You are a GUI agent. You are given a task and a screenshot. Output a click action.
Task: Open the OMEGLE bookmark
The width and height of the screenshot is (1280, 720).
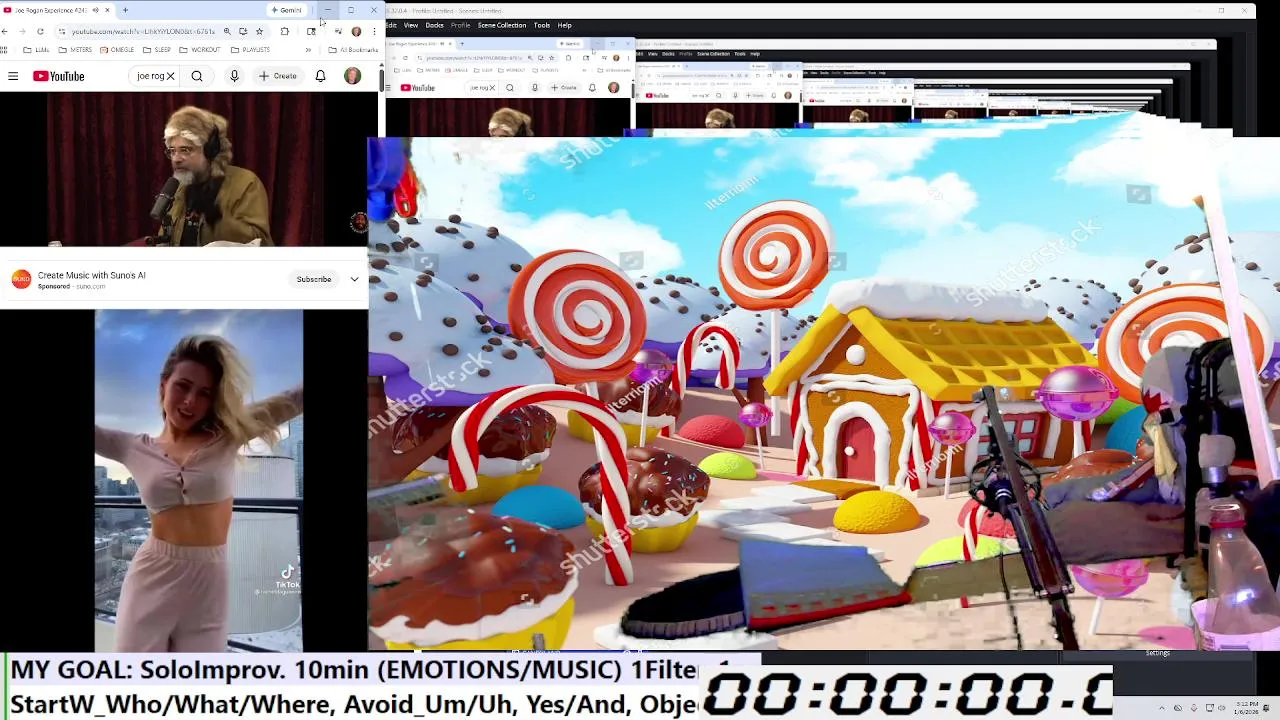click(x=117, y=49)
